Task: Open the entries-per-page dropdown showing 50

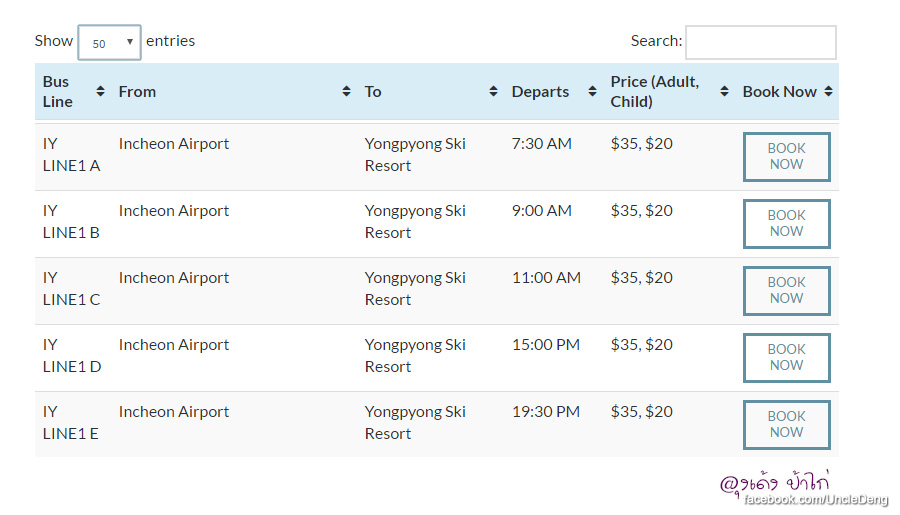Action: tap(109, 43)
